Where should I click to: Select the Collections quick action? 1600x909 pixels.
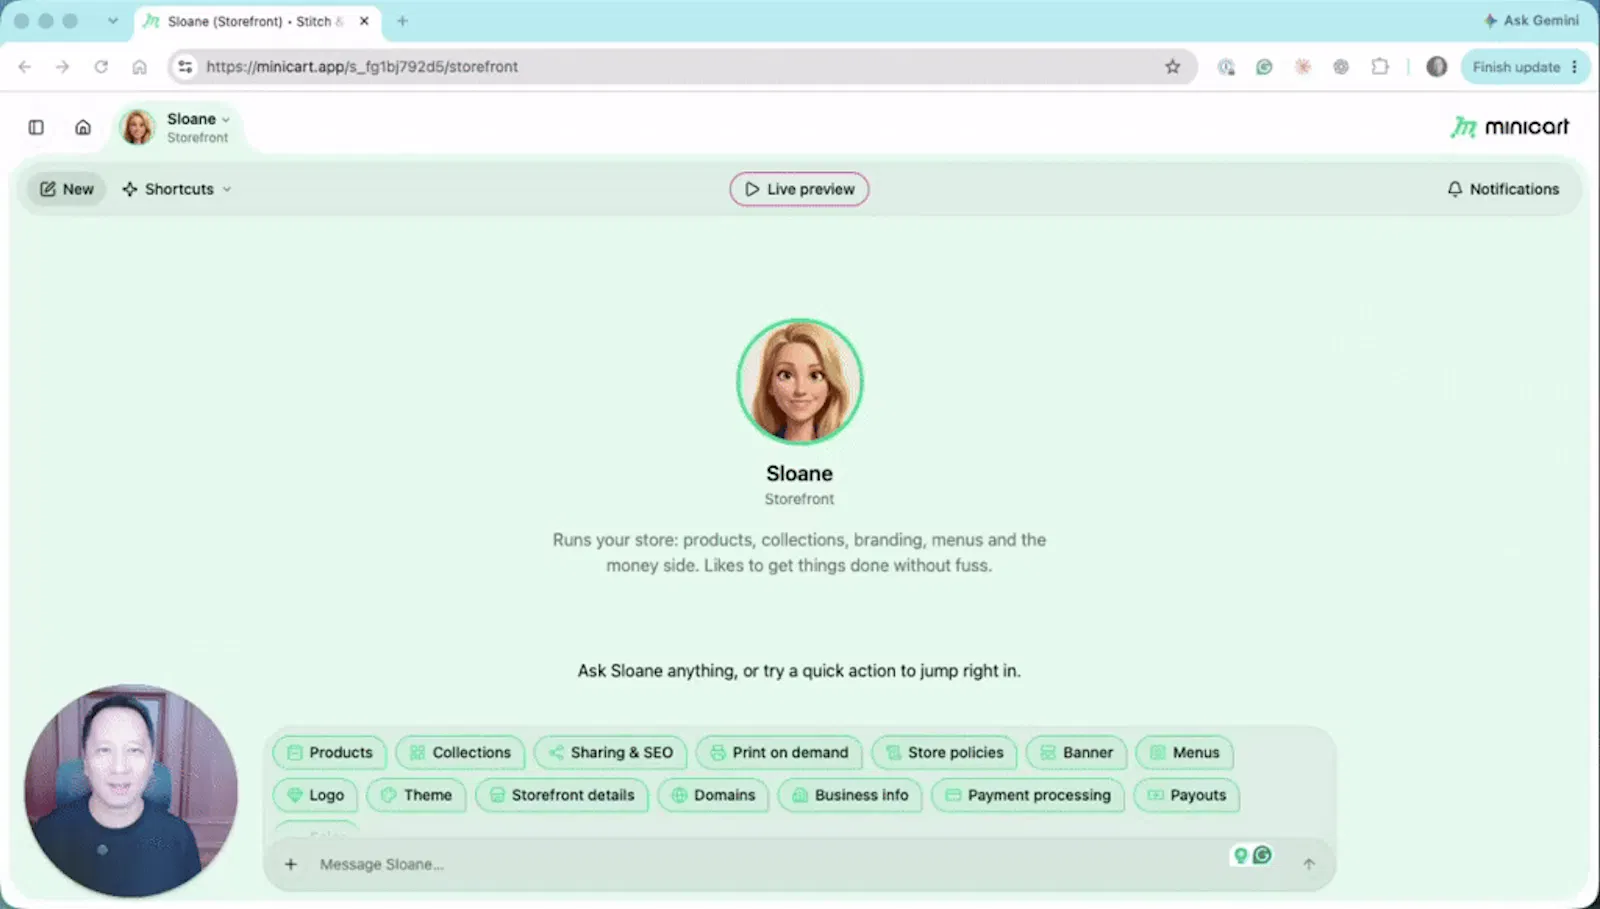tap(460, 752)
